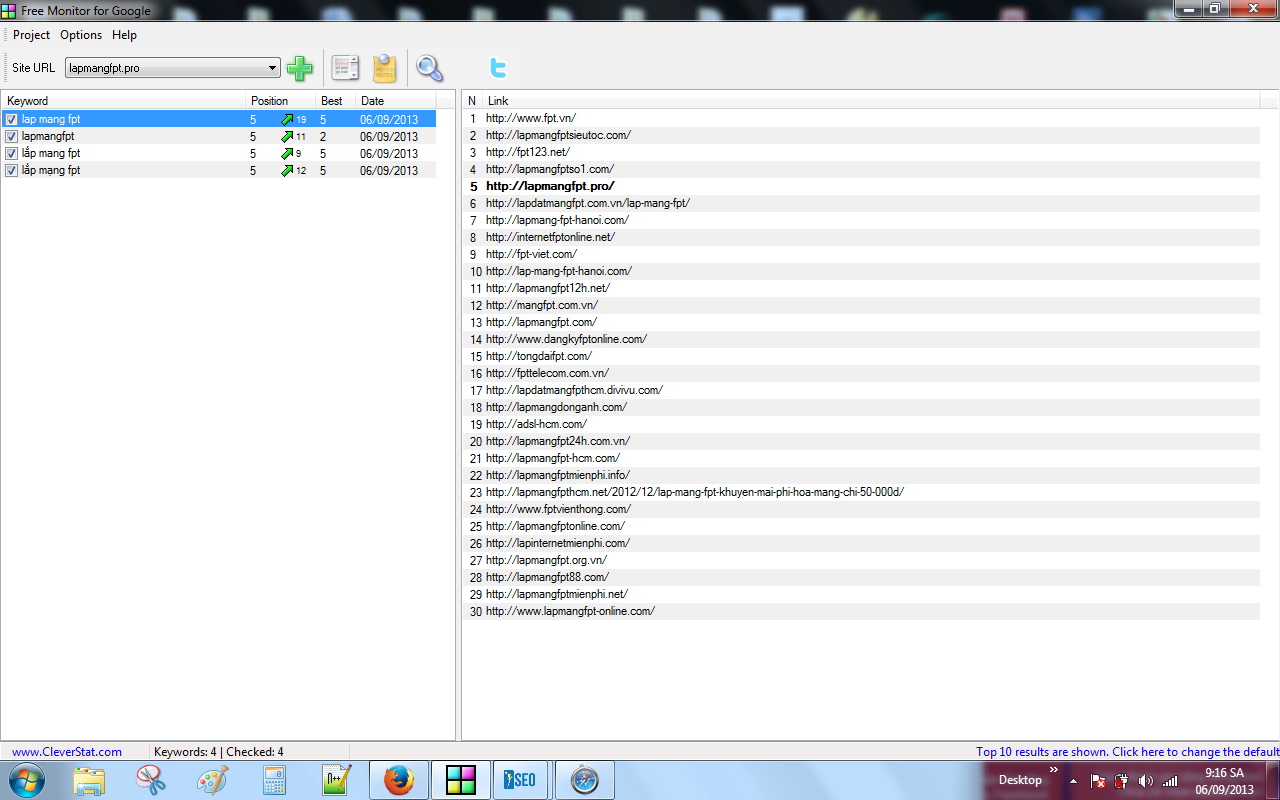Visit the www.CleverStat.com link
The height and width of the screenshot is (800, 1280).
point(67,752)
